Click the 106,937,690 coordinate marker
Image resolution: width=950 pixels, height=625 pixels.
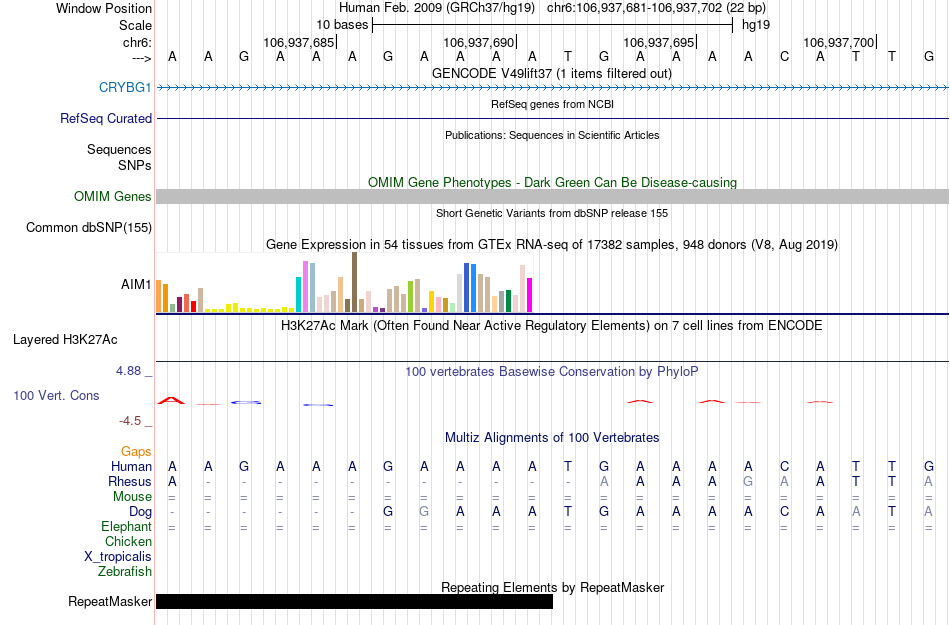480,42
